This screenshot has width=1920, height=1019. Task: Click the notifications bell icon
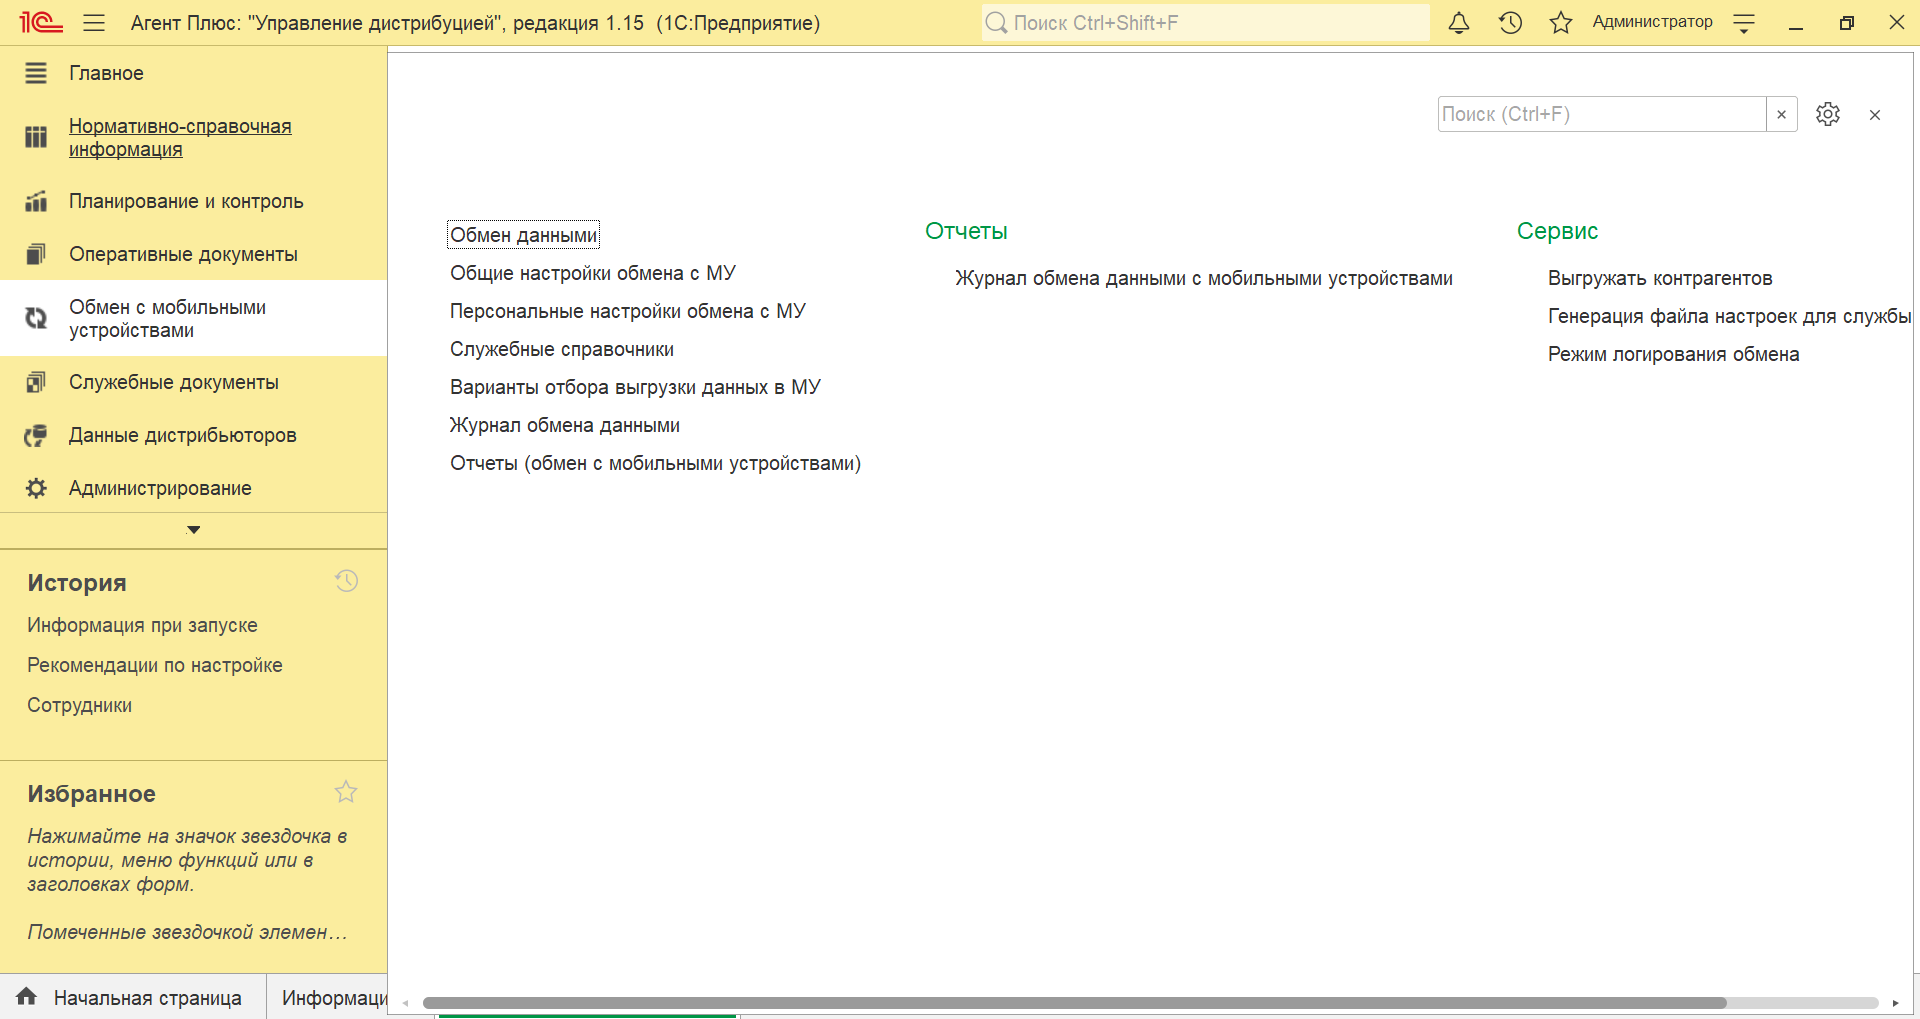pos(1459,23)
